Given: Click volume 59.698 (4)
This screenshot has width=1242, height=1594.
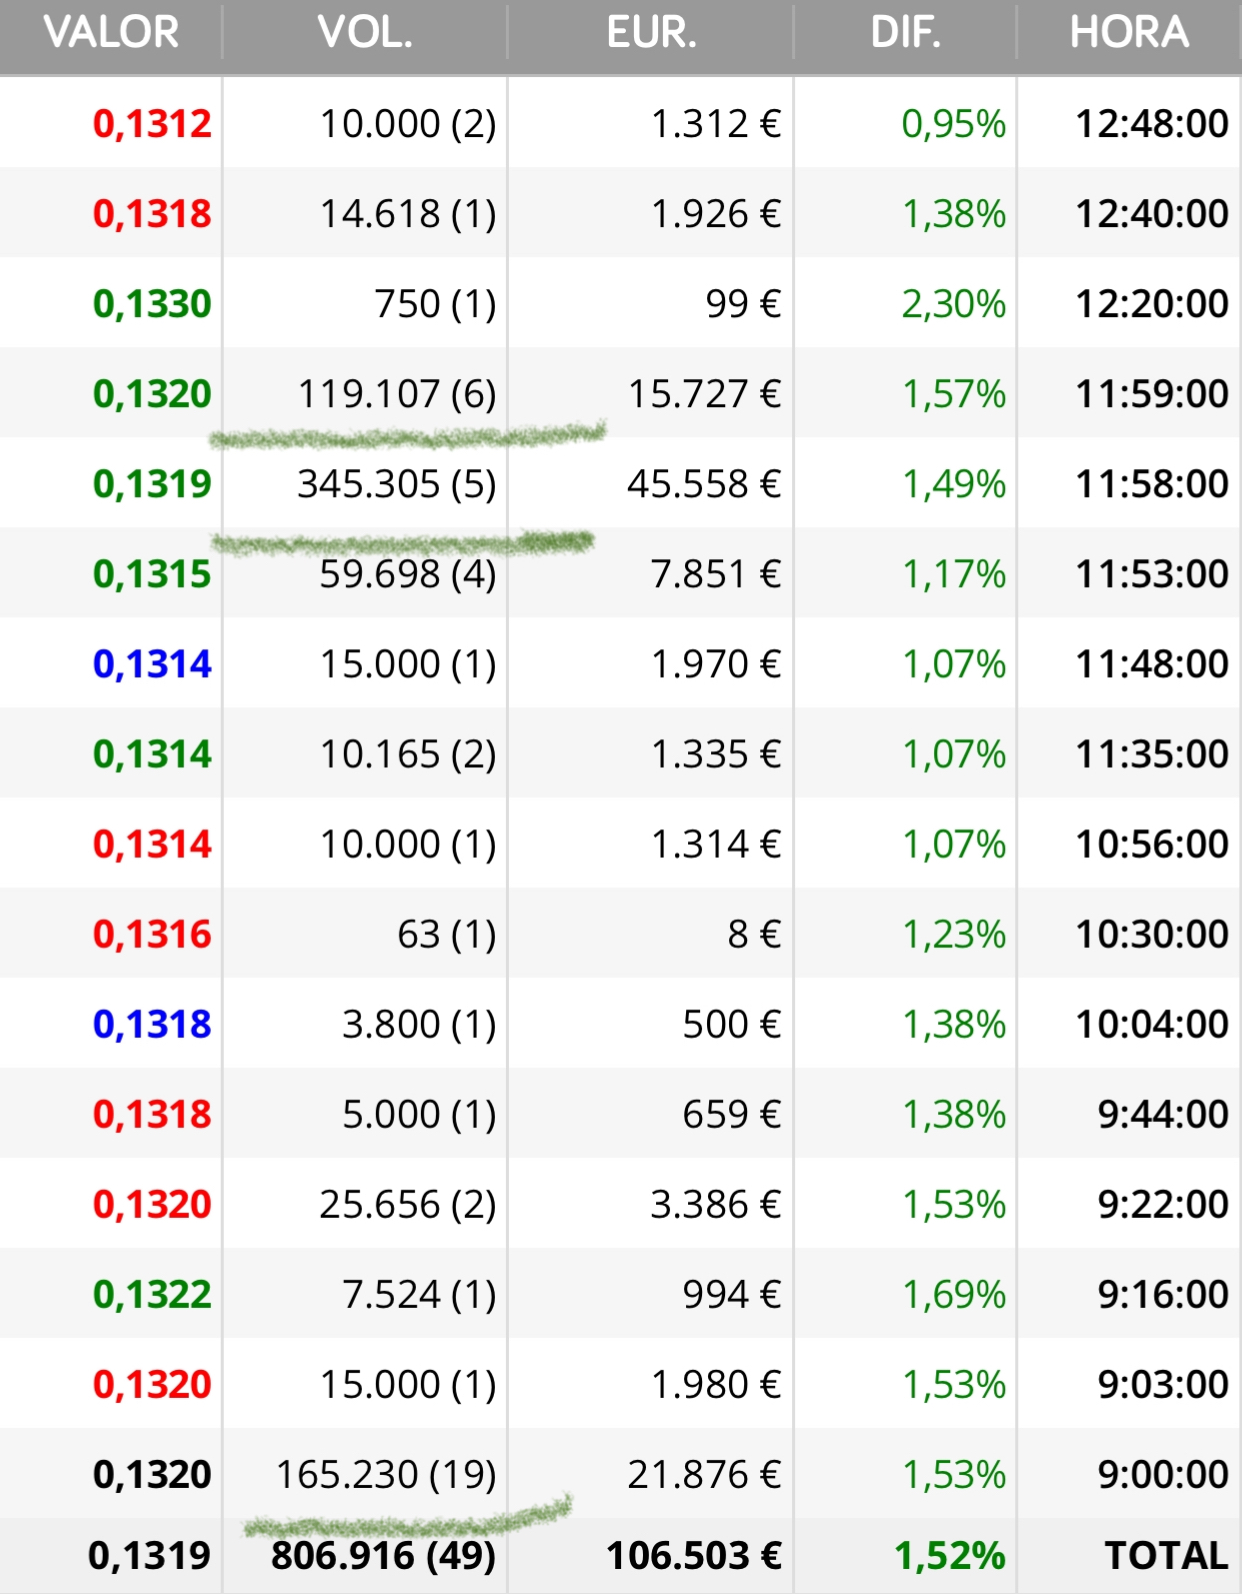Looking at the screenshot, I should click(x=408, y=574).
